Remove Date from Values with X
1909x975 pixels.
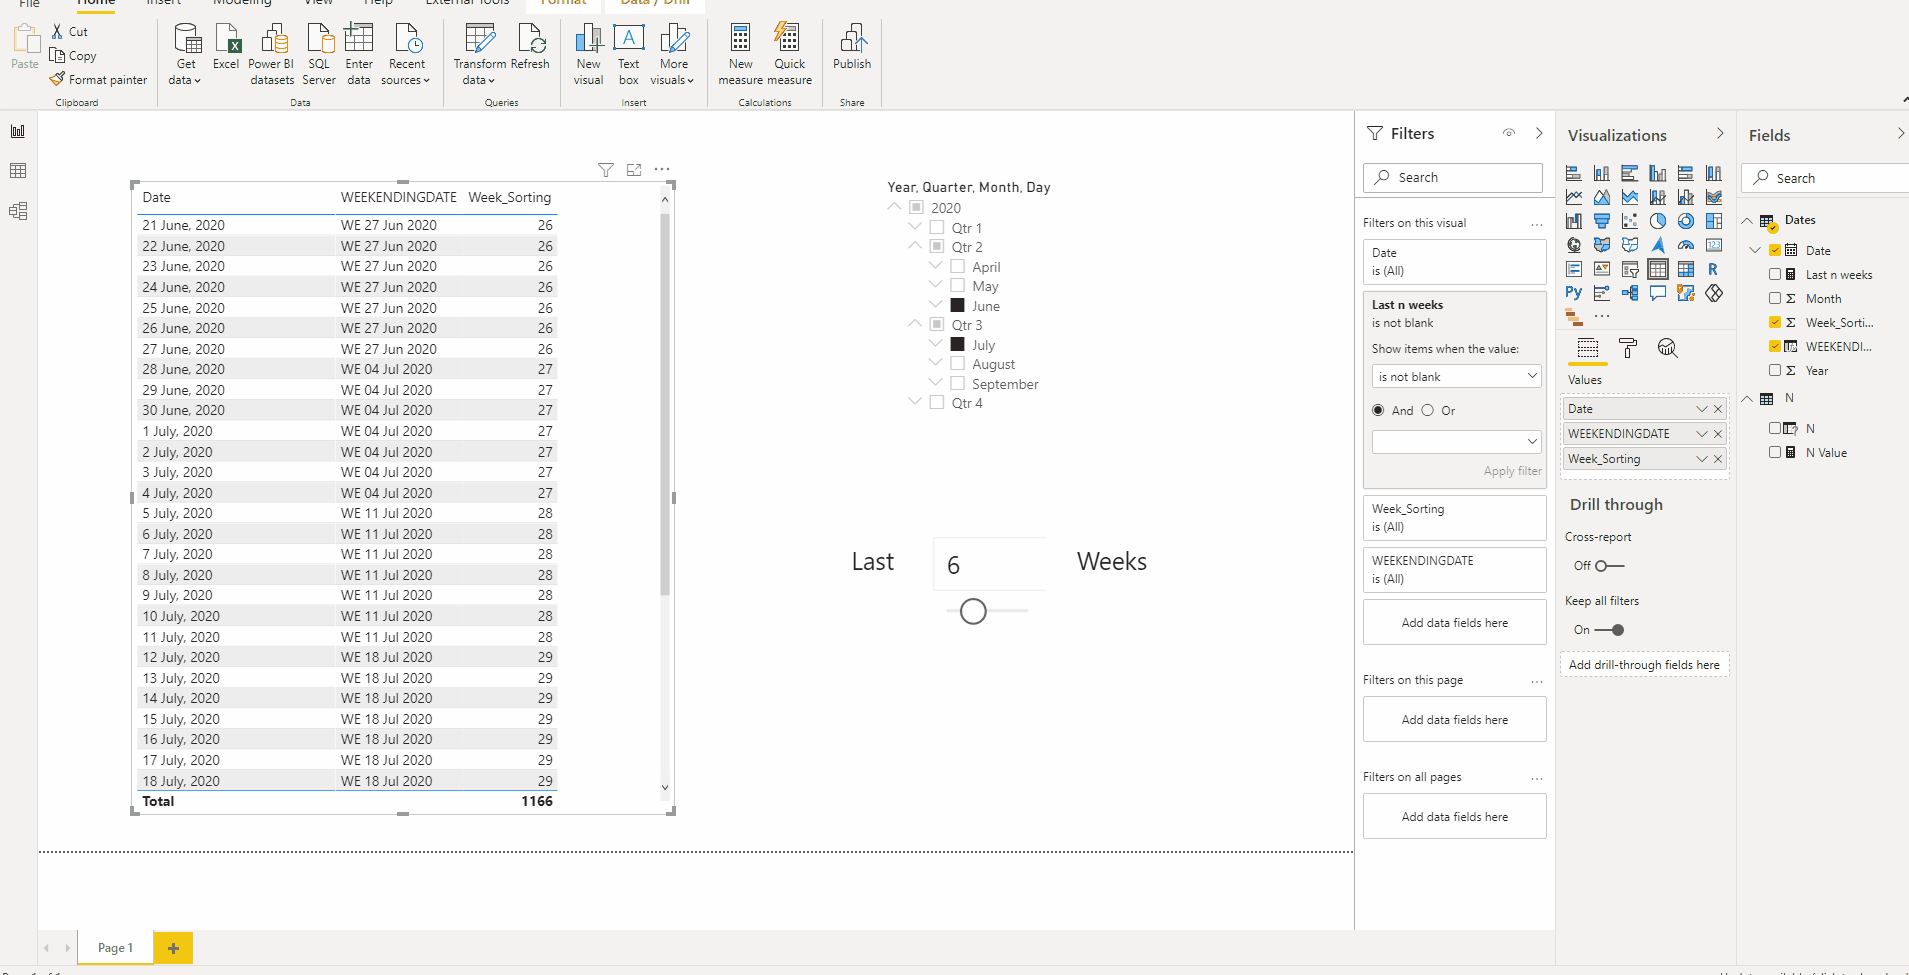[1718, 409]
